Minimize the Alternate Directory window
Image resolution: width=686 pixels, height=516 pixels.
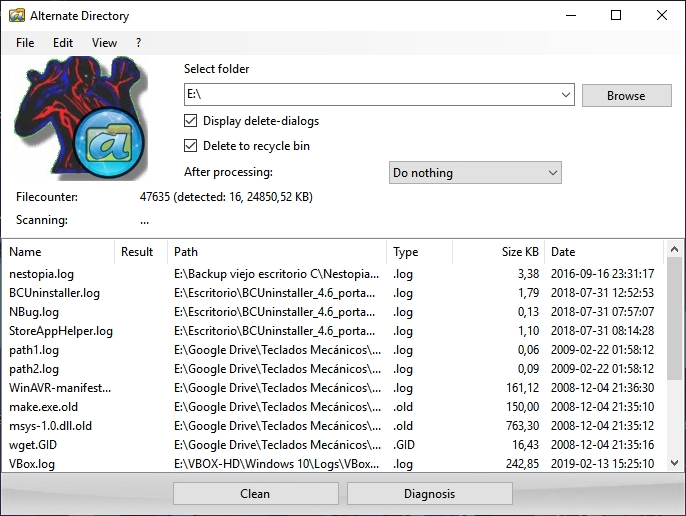coord(571,15)
